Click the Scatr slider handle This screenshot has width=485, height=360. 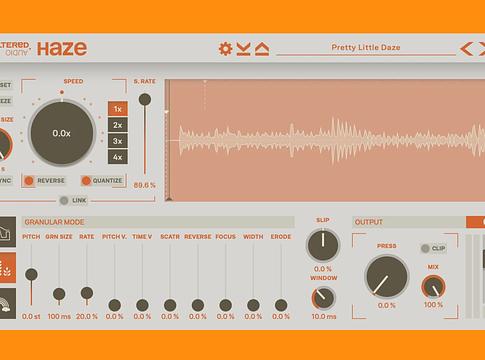pyautogui.click(x=170, y=305)
